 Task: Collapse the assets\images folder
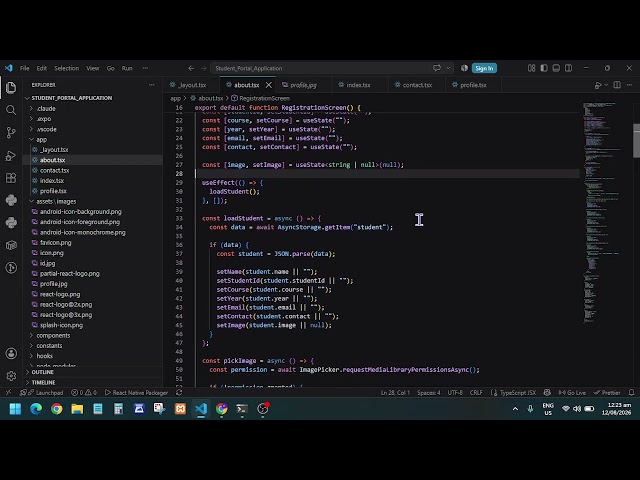tap(93, 201)
